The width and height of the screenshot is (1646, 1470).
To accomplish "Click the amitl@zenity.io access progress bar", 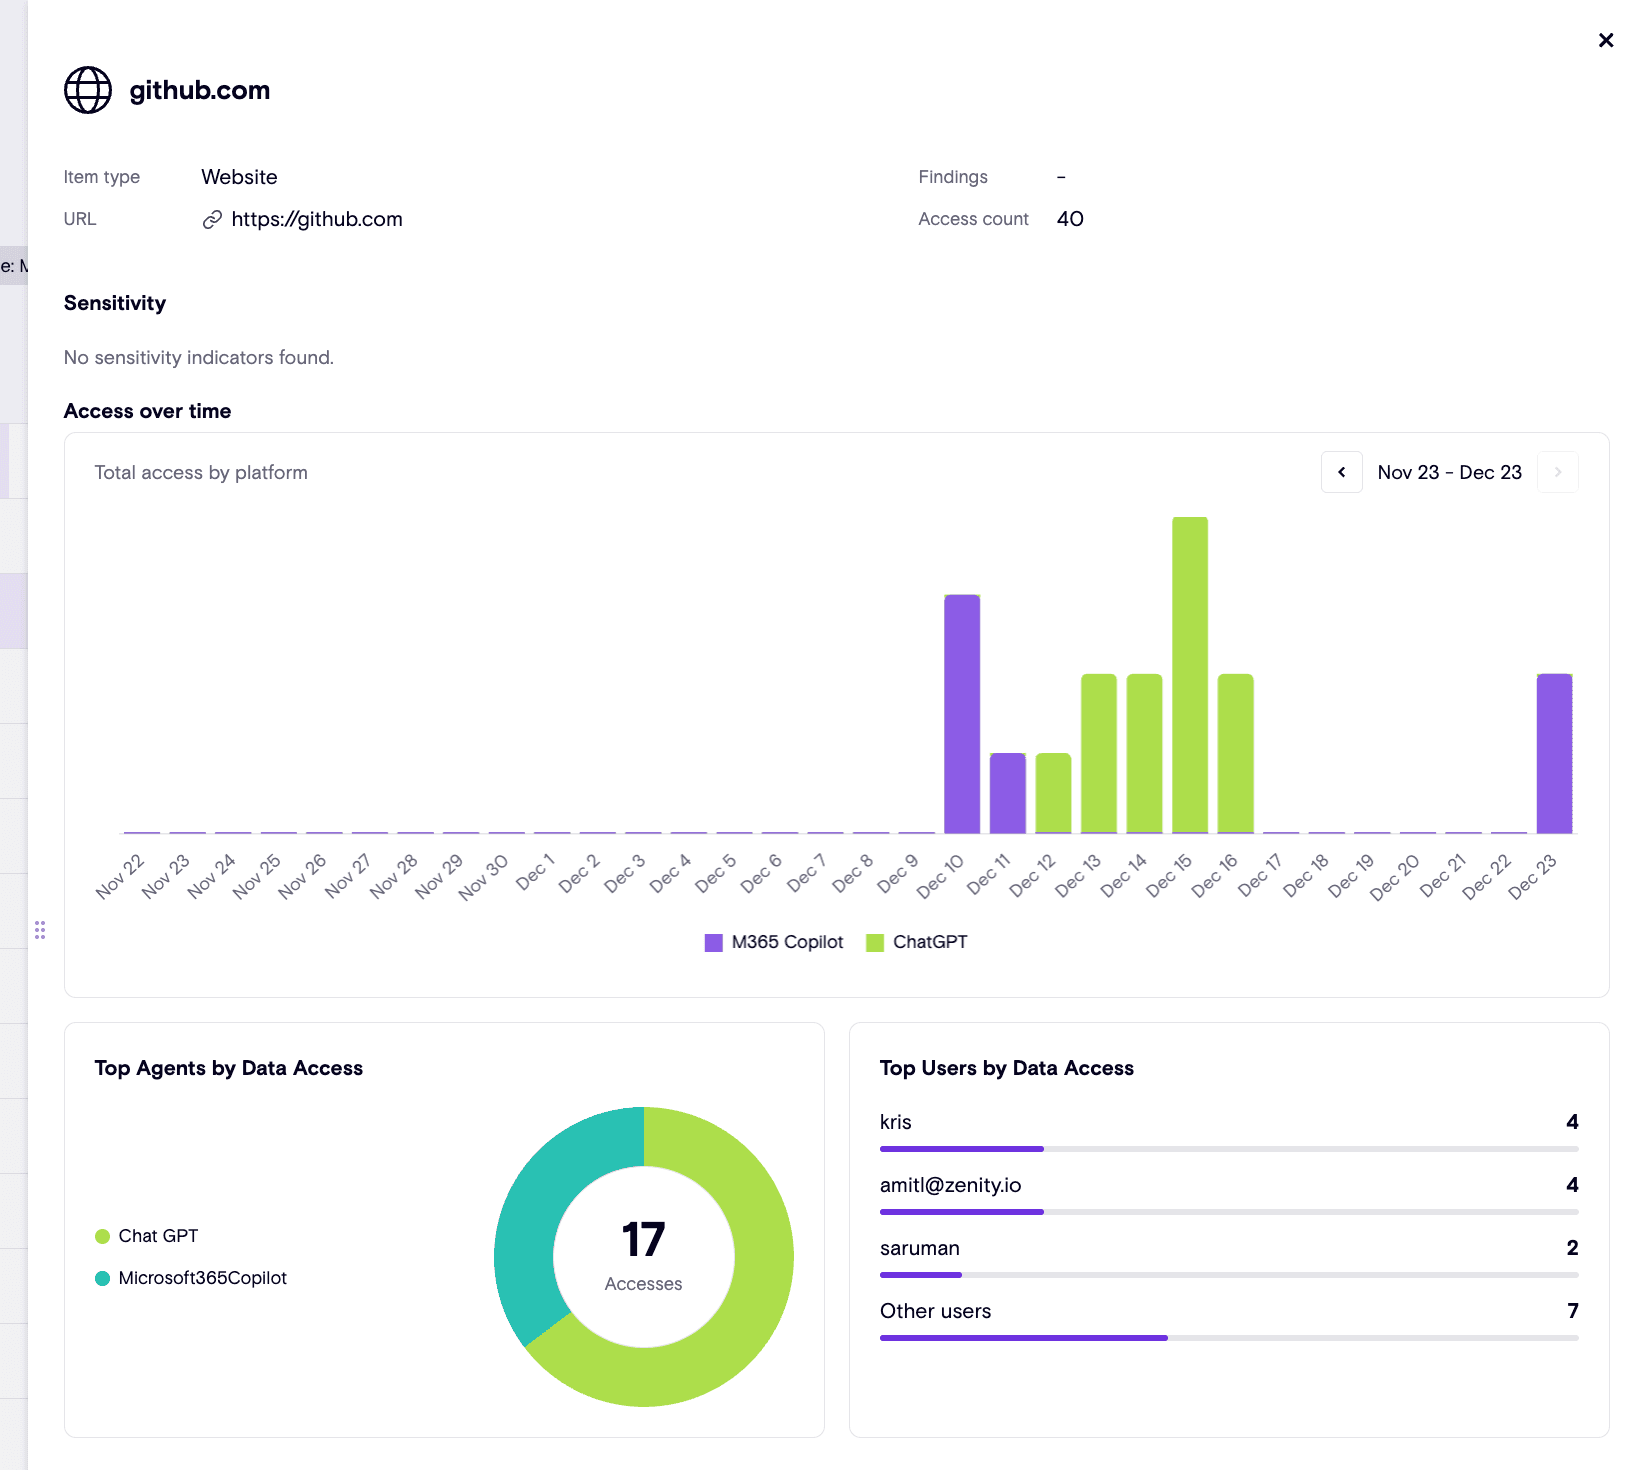I will pyautogui.click(x=1229, y=1212).
